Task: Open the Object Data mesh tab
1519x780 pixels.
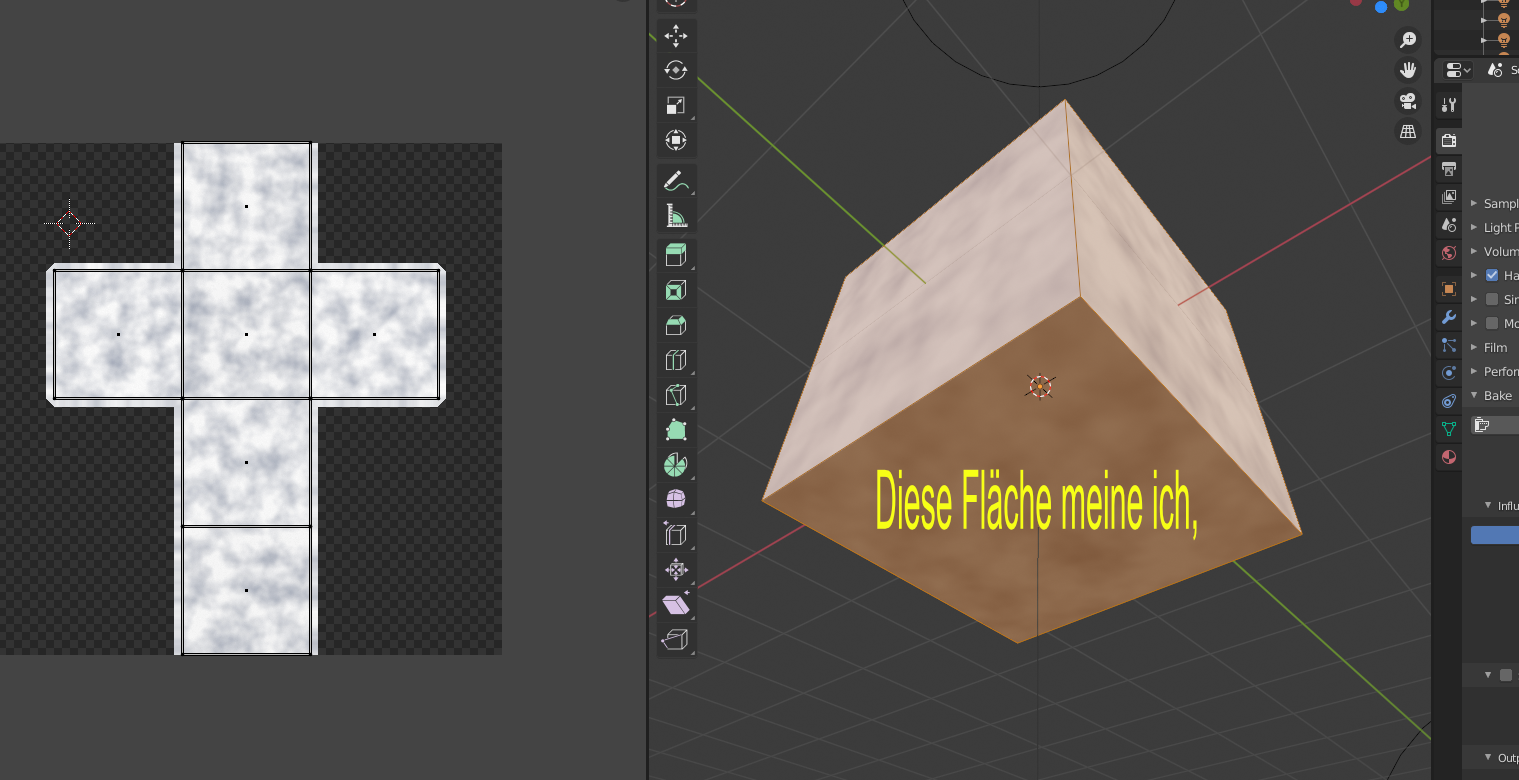Action: pos(1448,429)
